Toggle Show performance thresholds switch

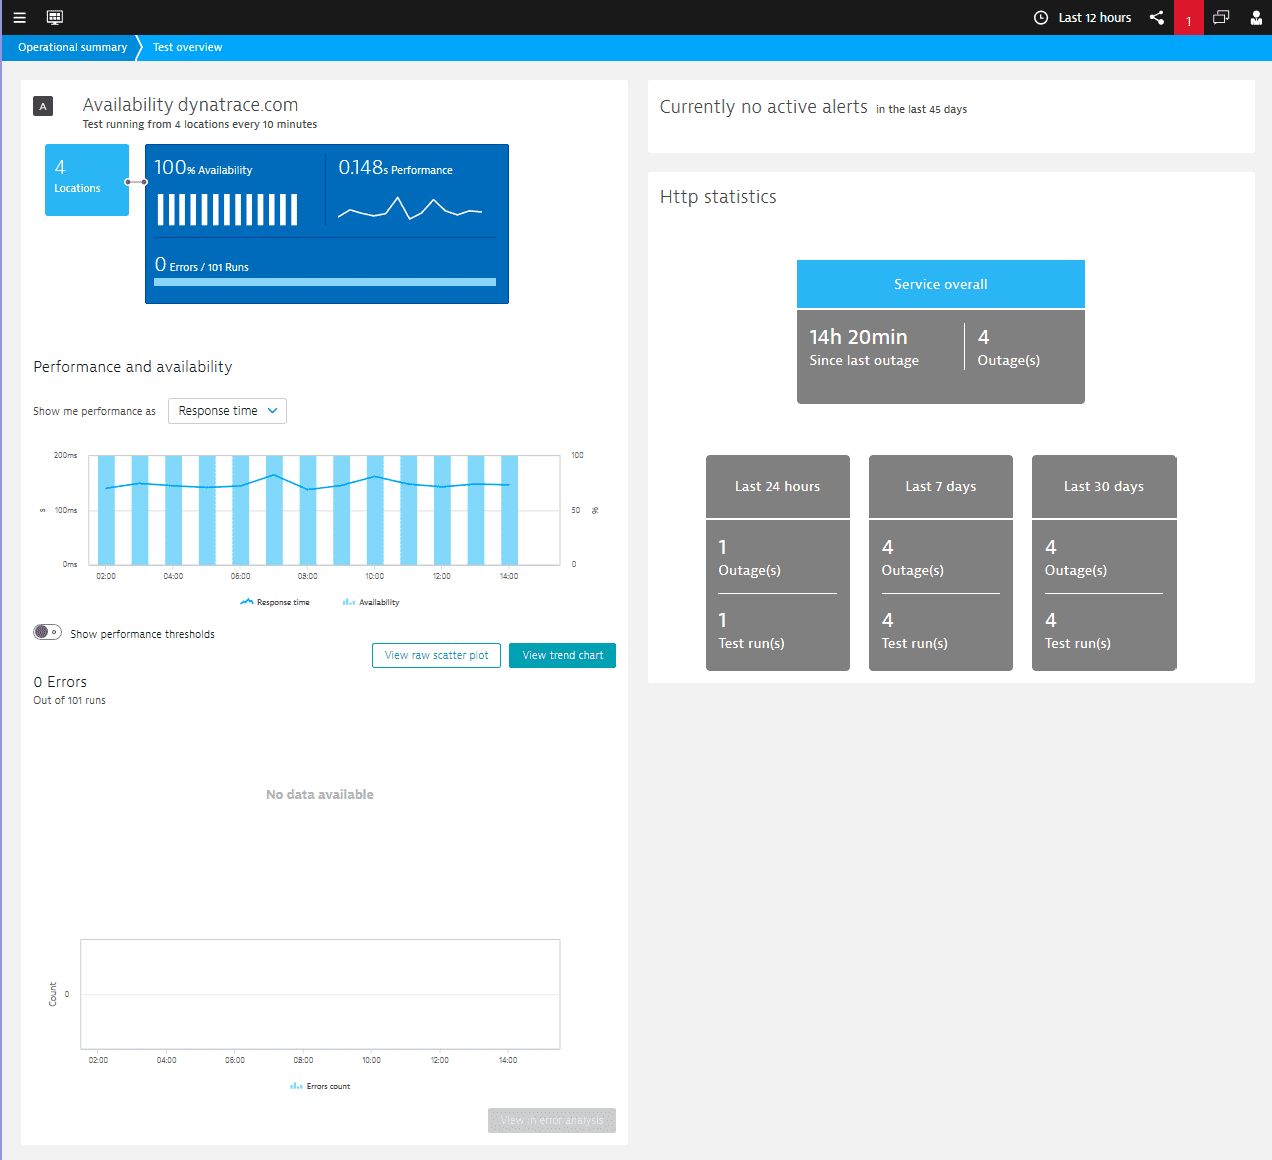pyautogui.click(x=47, y=632)
